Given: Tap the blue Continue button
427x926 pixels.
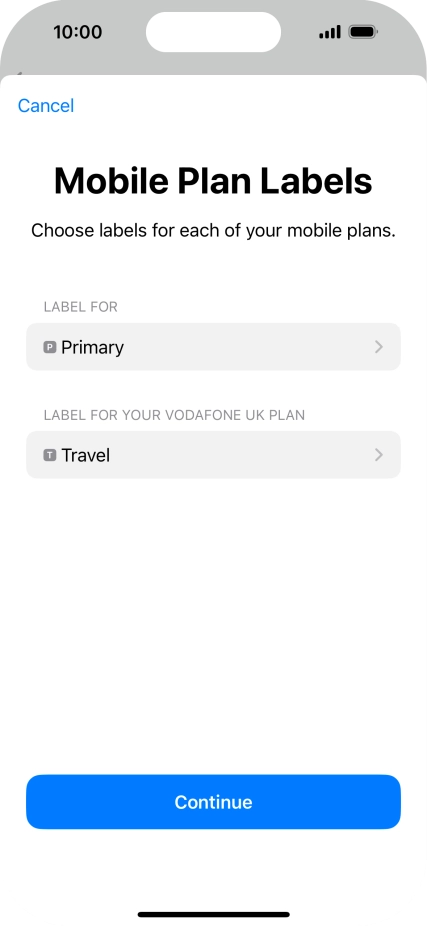Looking at the screenshot, I should [213, 802].
